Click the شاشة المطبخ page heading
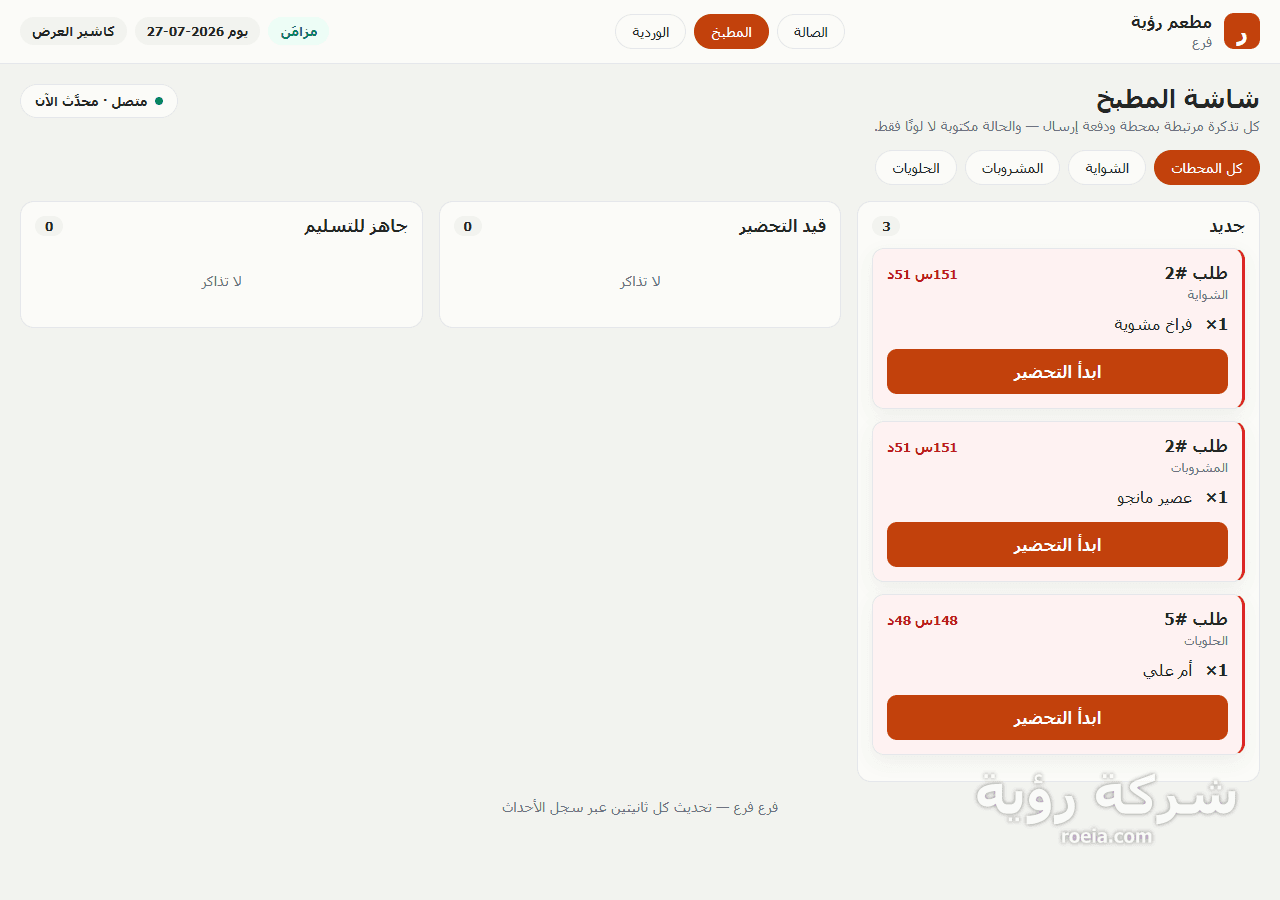 click(1178, 99)
